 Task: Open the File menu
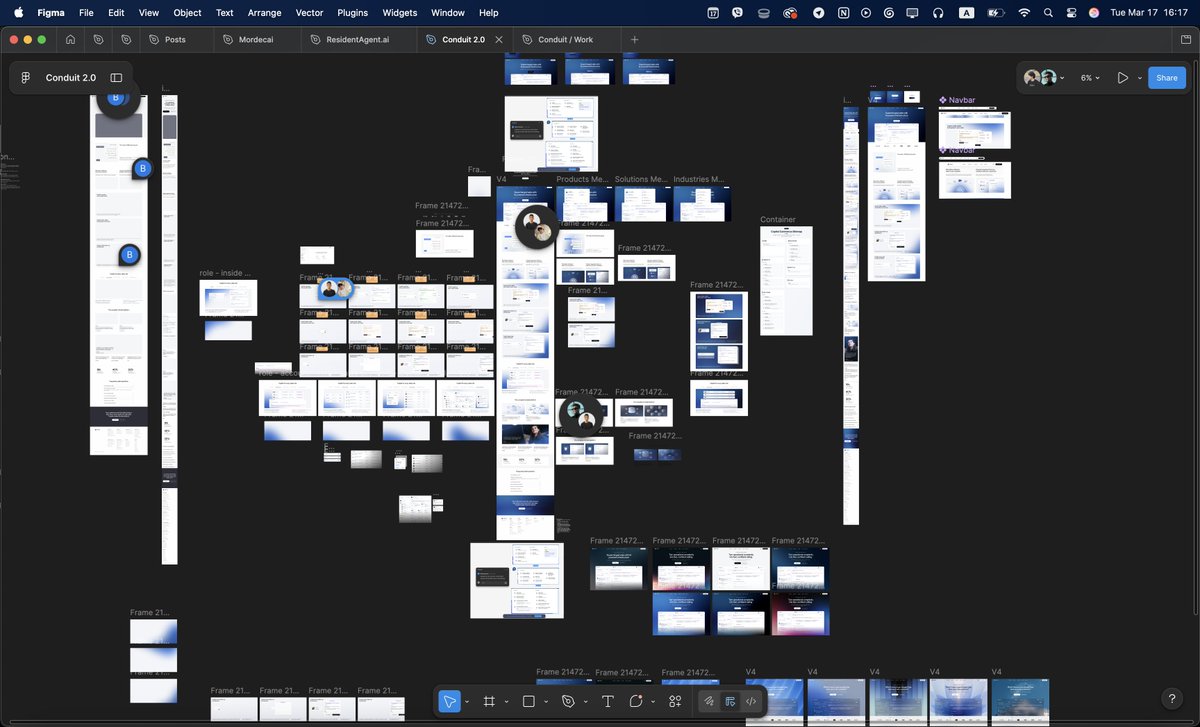coord(86,13)
